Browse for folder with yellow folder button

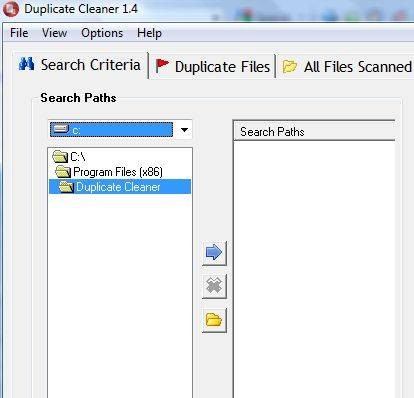click(x=214, y=320)
